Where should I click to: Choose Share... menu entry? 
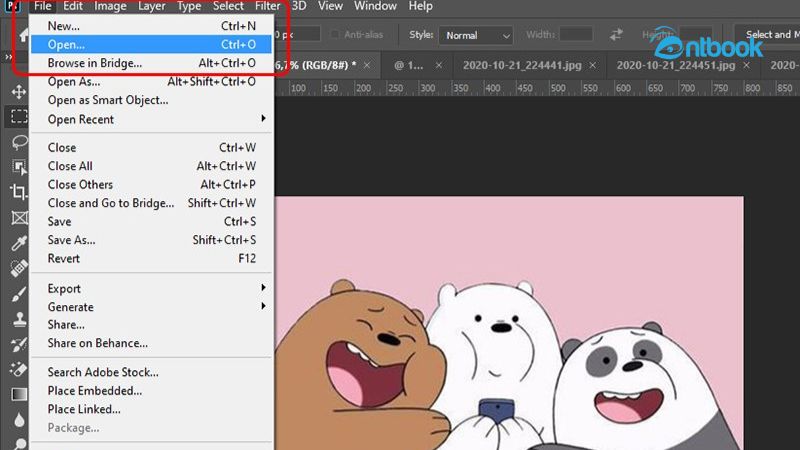(x=152, y=324)
